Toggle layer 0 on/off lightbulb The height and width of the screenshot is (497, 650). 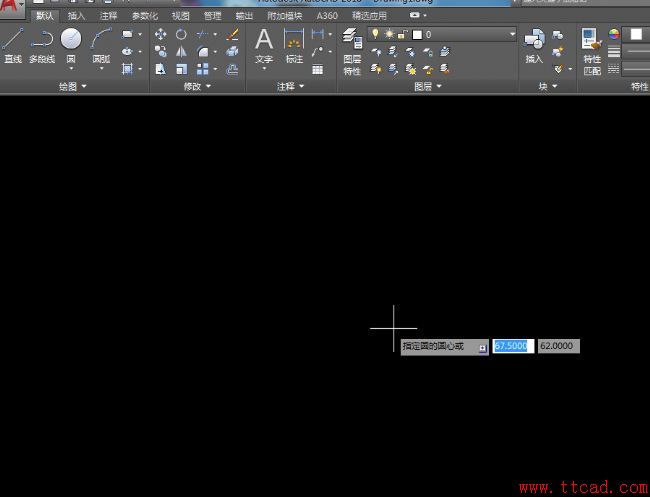(x=375, y=34)
